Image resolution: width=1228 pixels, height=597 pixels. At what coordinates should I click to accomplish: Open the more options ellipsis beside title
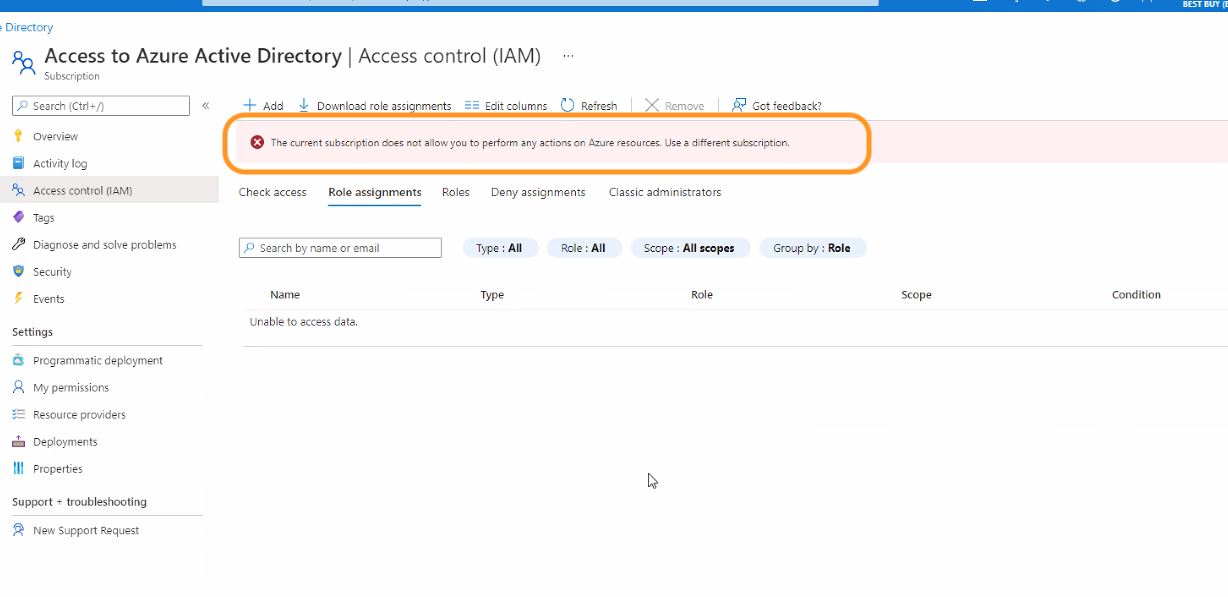point(568,56)
